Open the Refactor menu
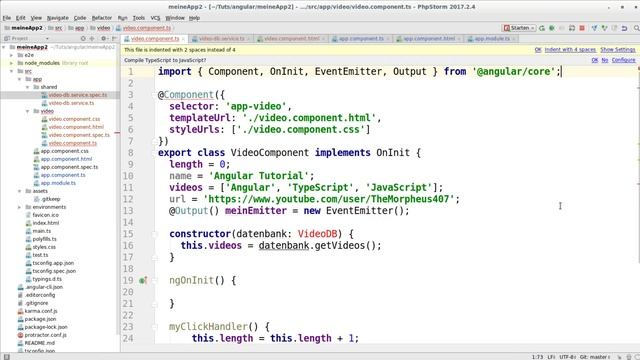 click(102, 18)
